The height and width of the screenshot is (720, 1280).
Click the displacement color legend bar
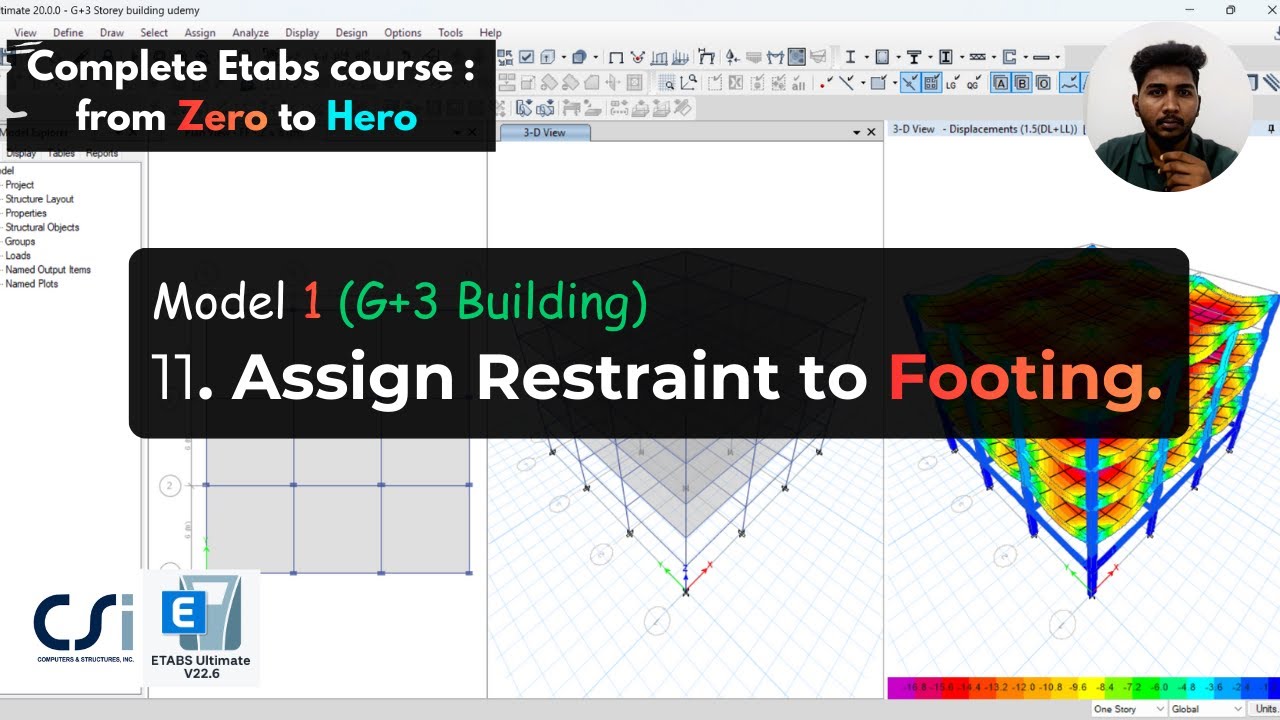(1084, 687)
